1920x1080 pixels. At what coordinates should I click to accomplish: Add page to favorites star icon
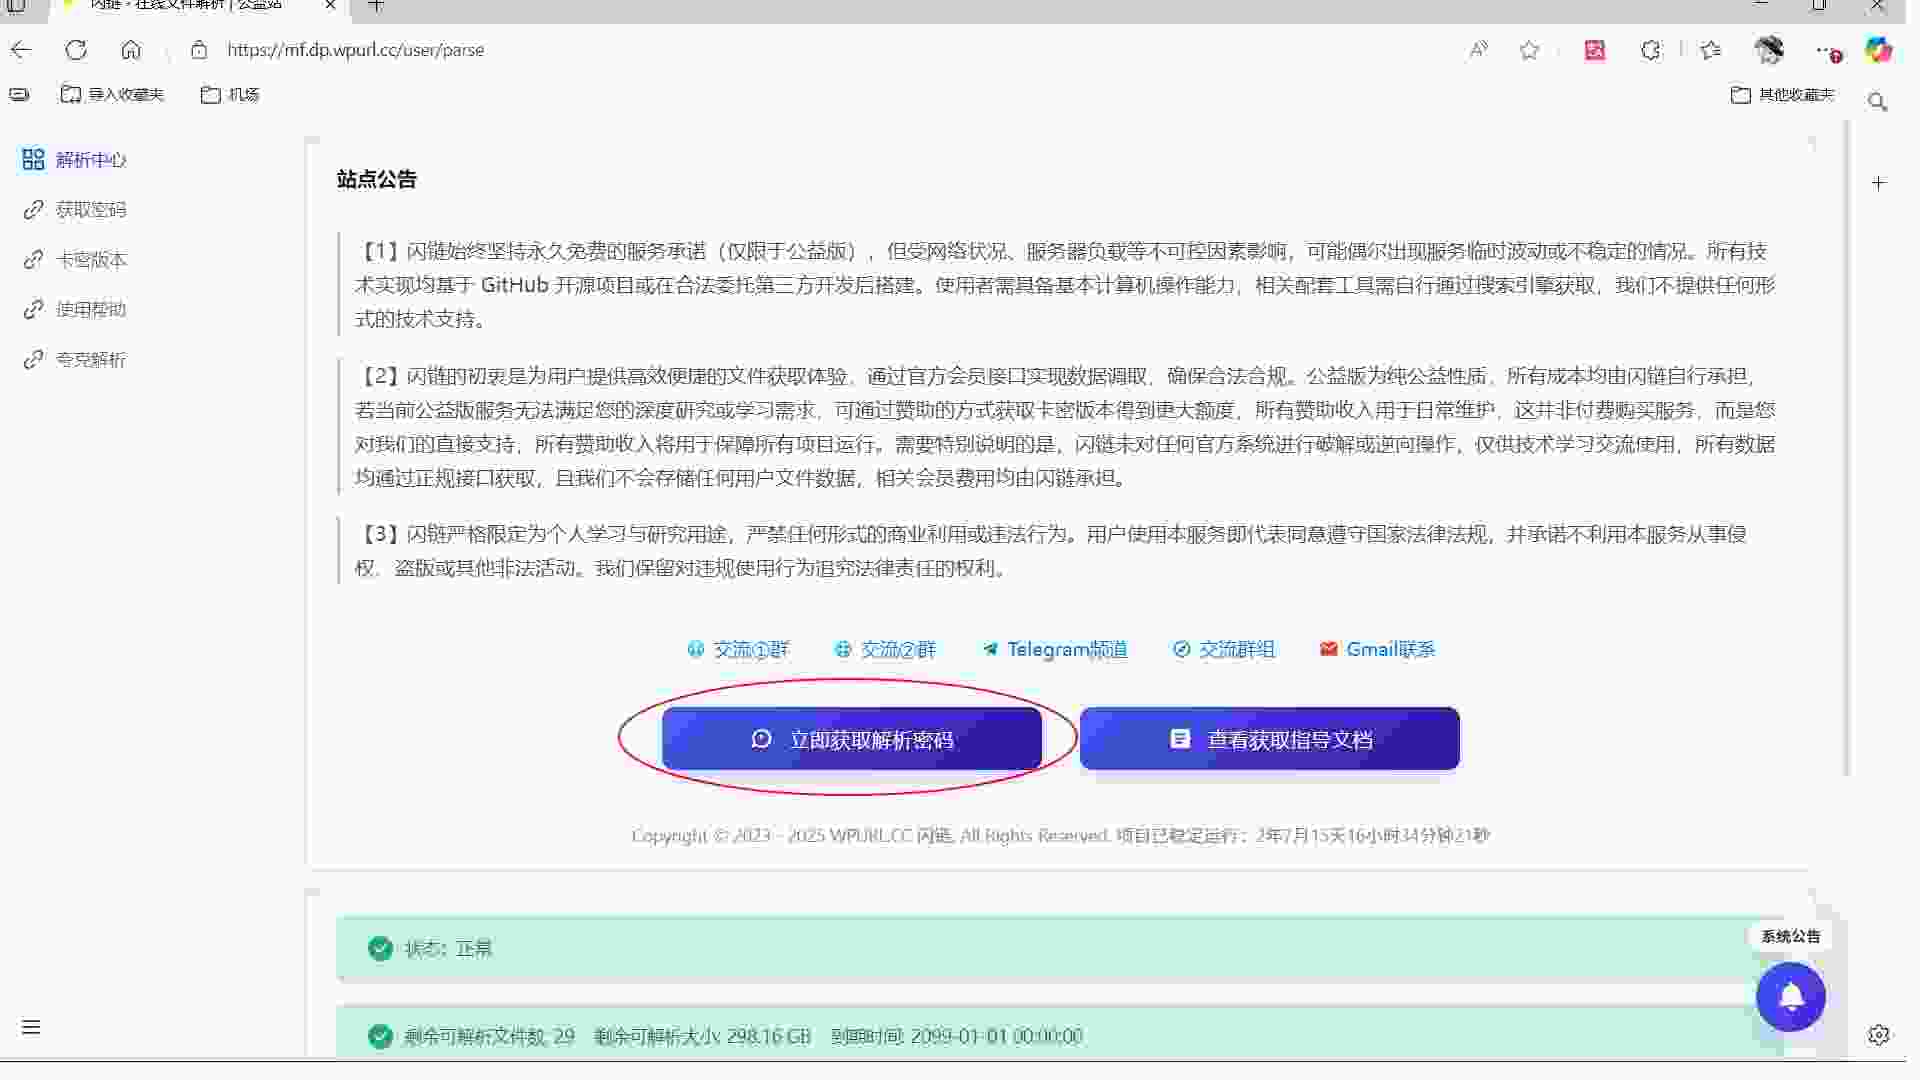(1529, 50)
